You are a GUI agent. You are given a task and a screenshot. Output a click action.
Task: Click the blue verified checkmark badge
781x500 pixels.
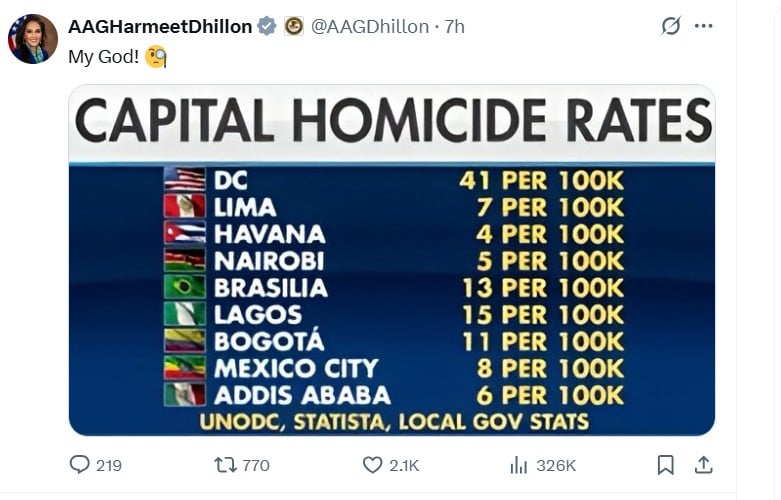pos(267,26)
